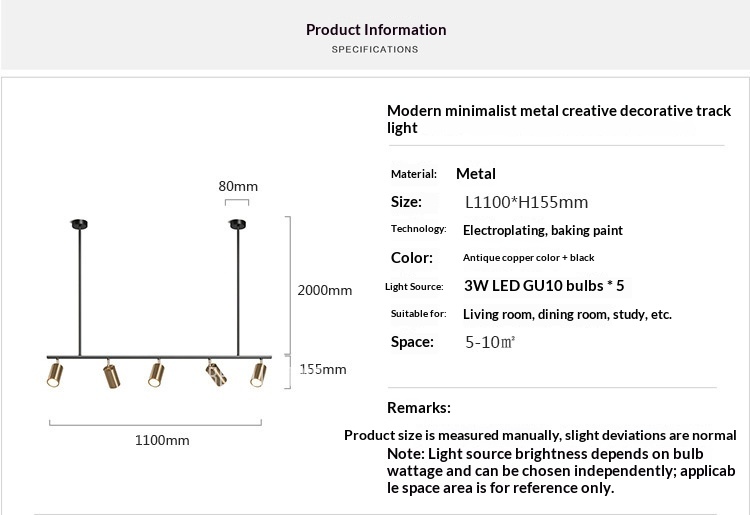750x515 pixels.
Task: Click the right ceiling mount under 80mm
Action: pyautogui.click(x=237, y=223)
